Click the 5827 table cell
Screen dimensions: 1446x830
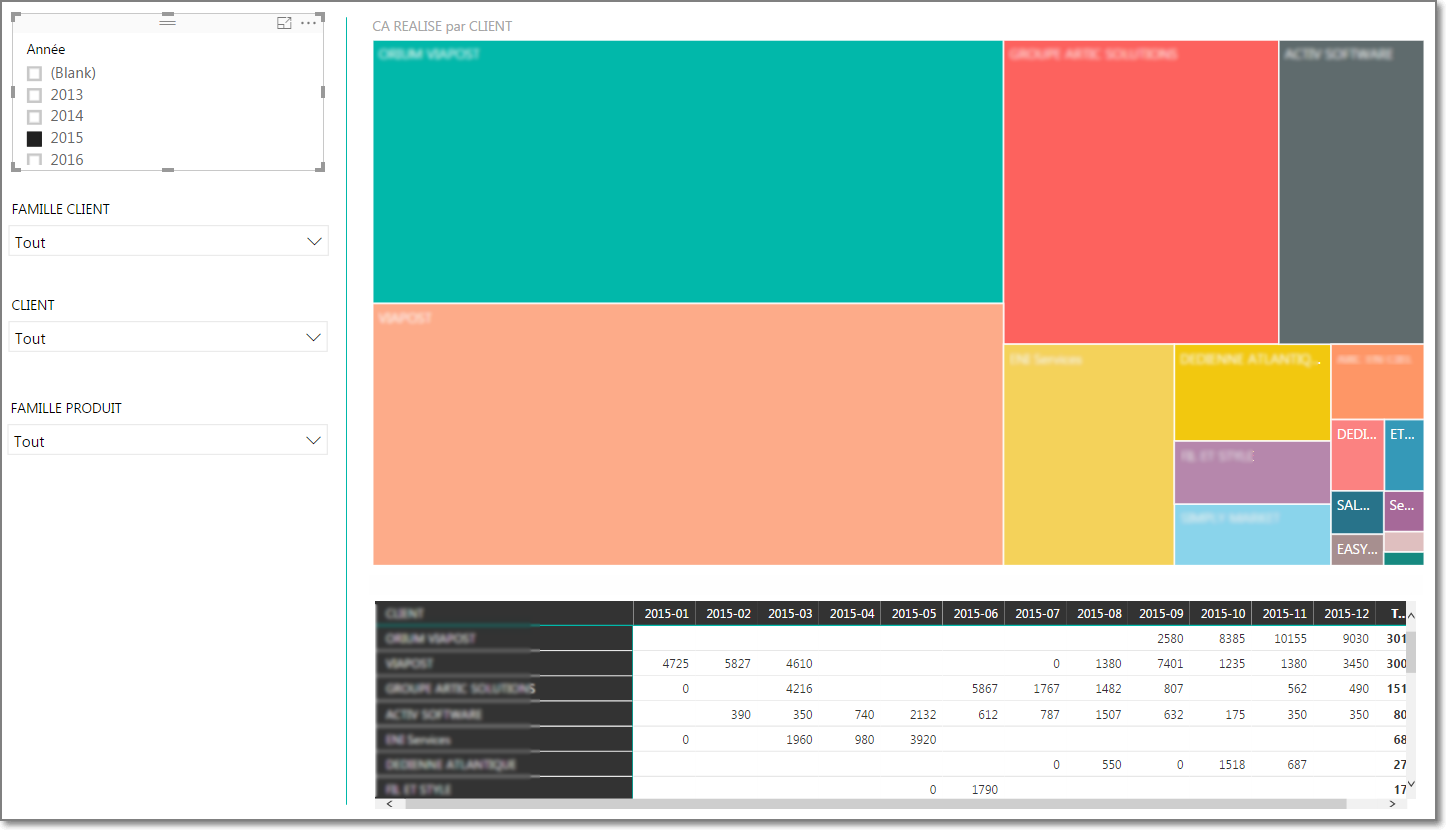tap(737, 663)
